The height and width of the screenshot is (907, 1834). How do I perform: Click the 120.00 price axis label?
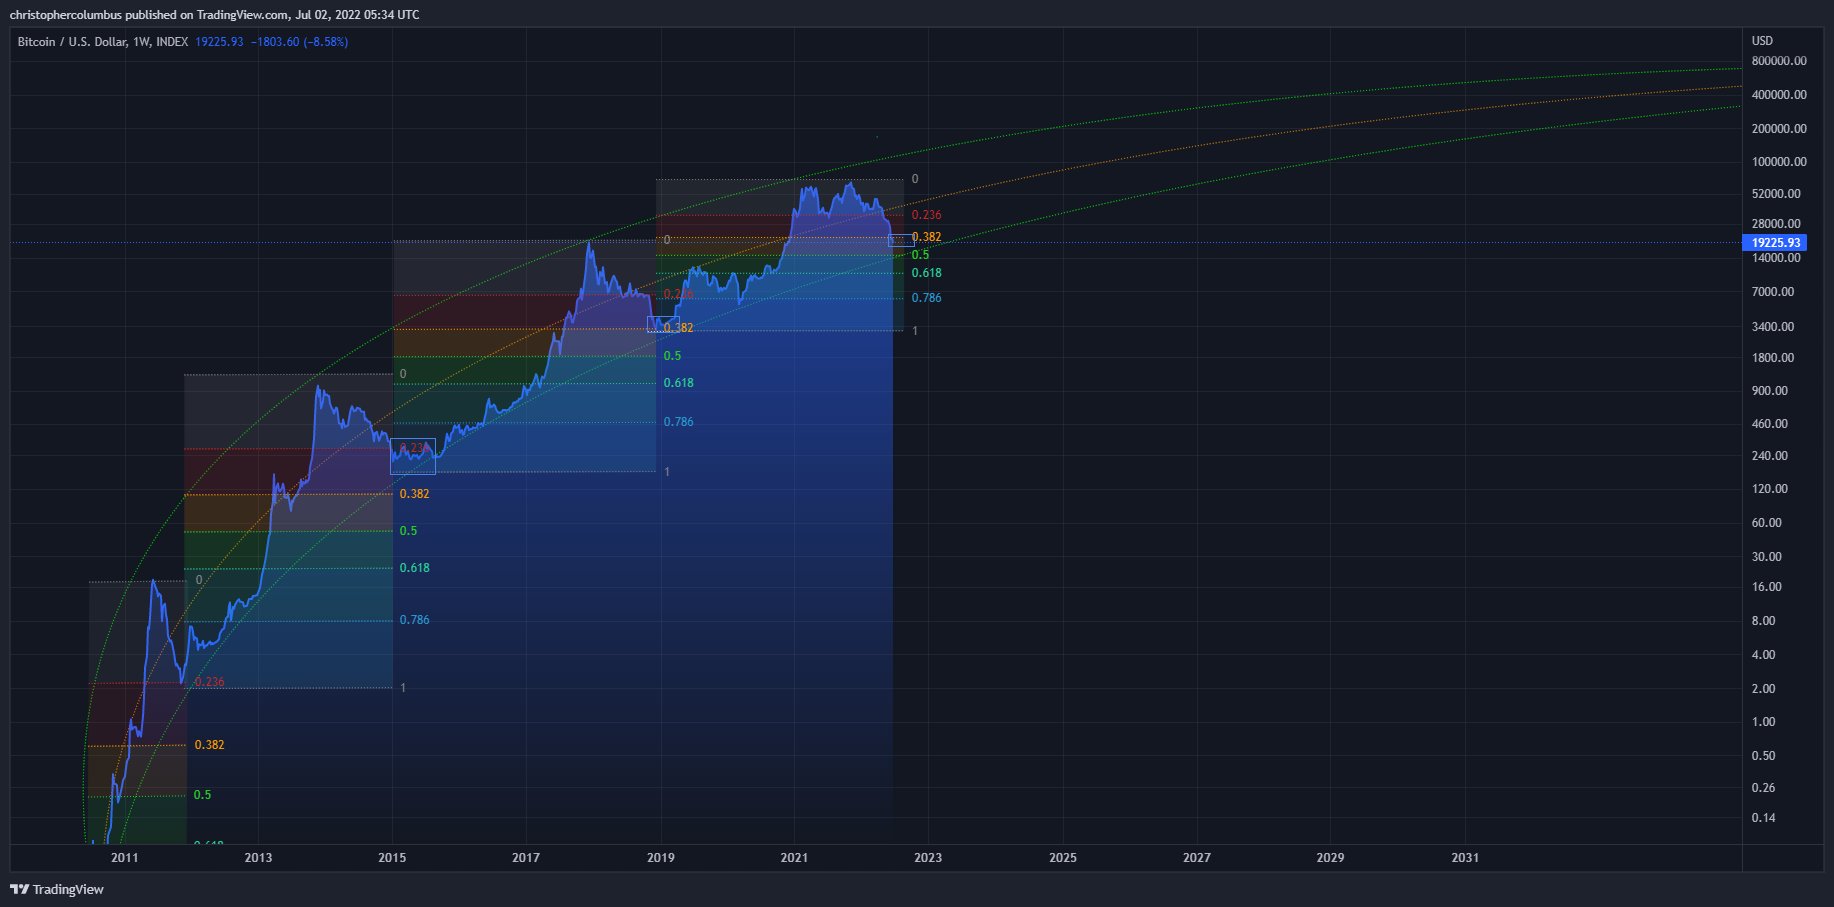pyautogui.click(x=1770, y=489)
